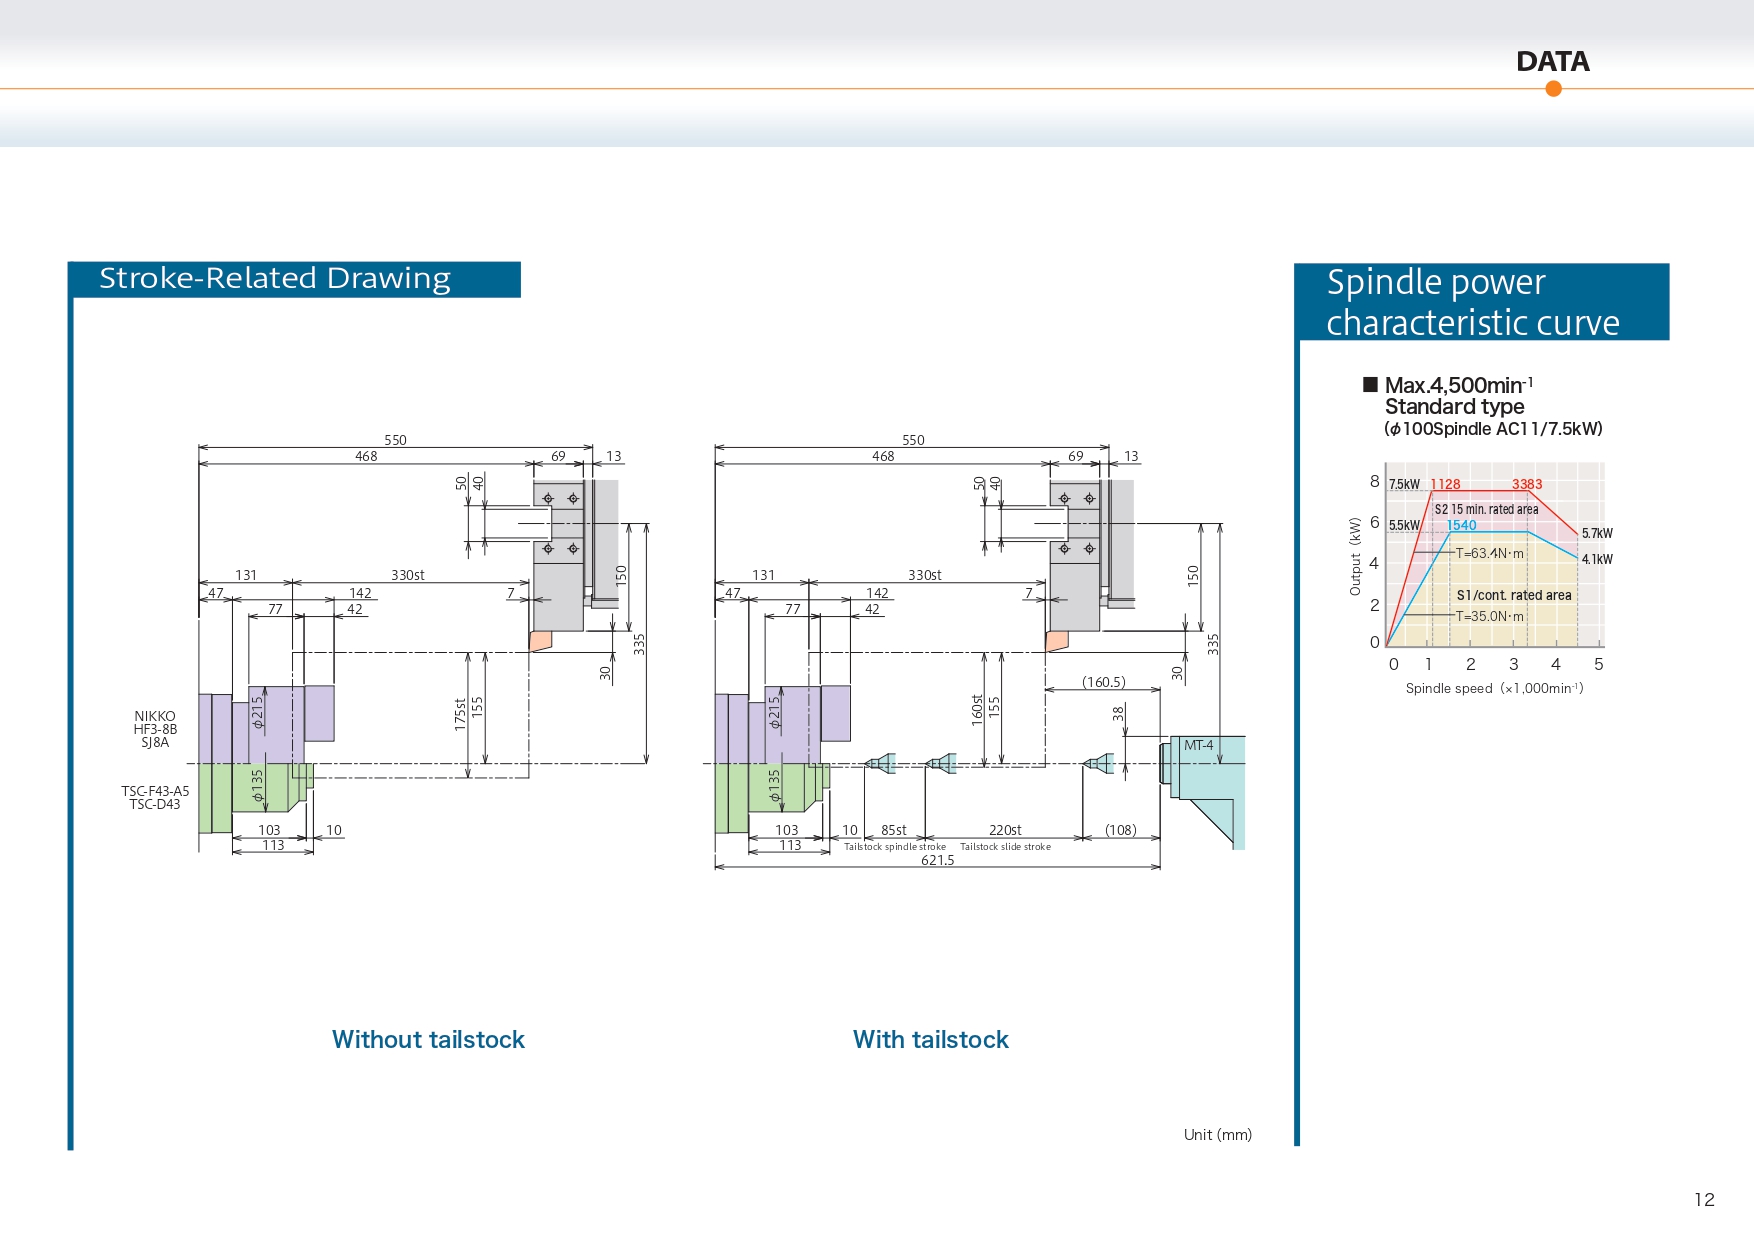This screenshot has width=1754, height=1241.
Task: Click the 160st vertical stroke dimension
Action: point(977,709)
